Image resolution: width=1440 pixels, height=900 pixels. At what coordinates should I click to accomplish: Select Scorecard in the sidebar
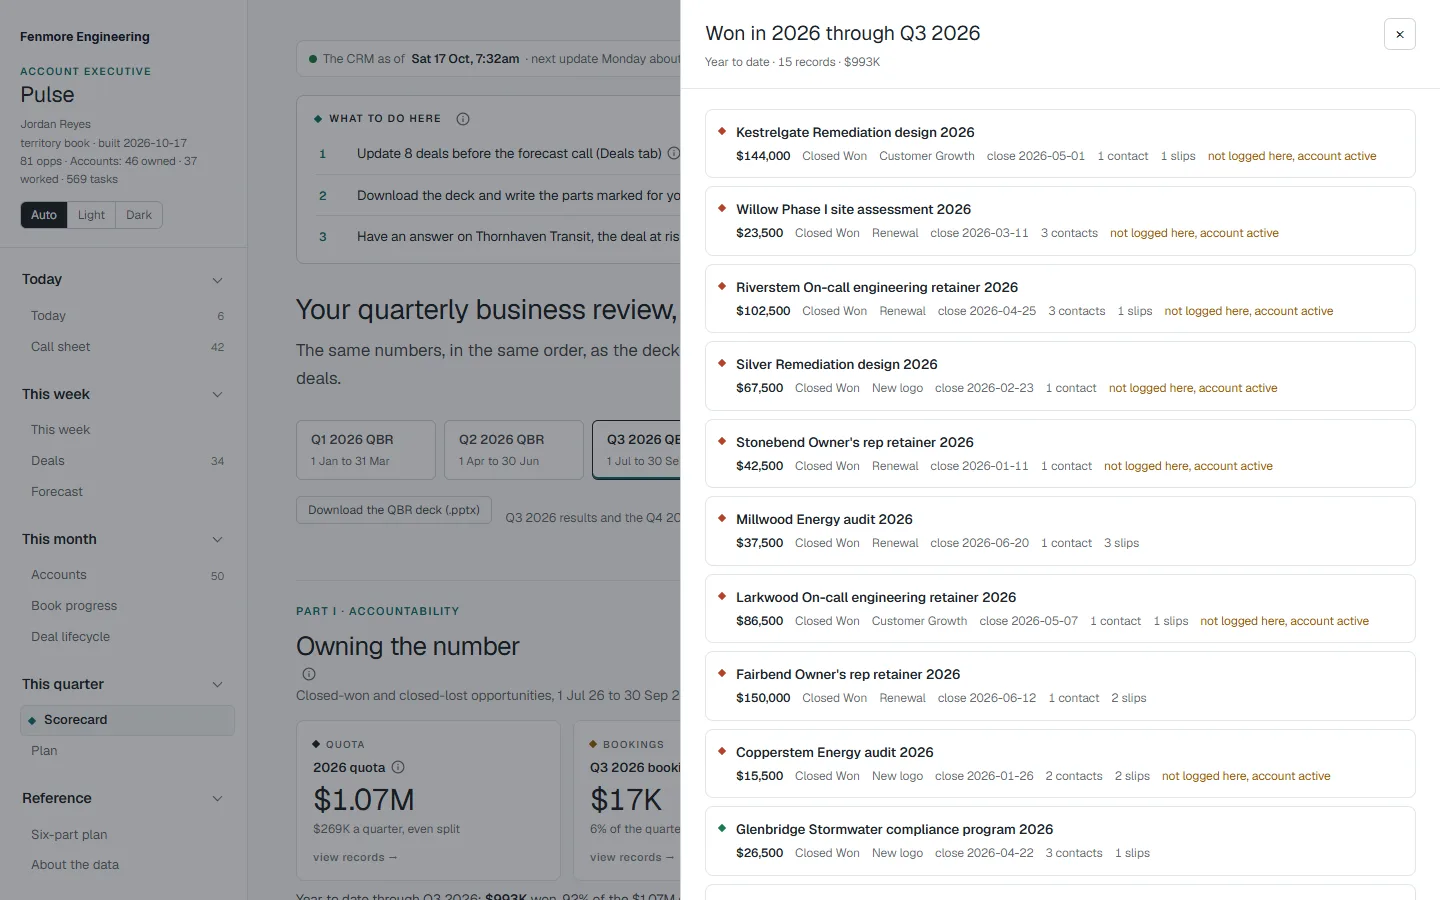click(127, 720)
